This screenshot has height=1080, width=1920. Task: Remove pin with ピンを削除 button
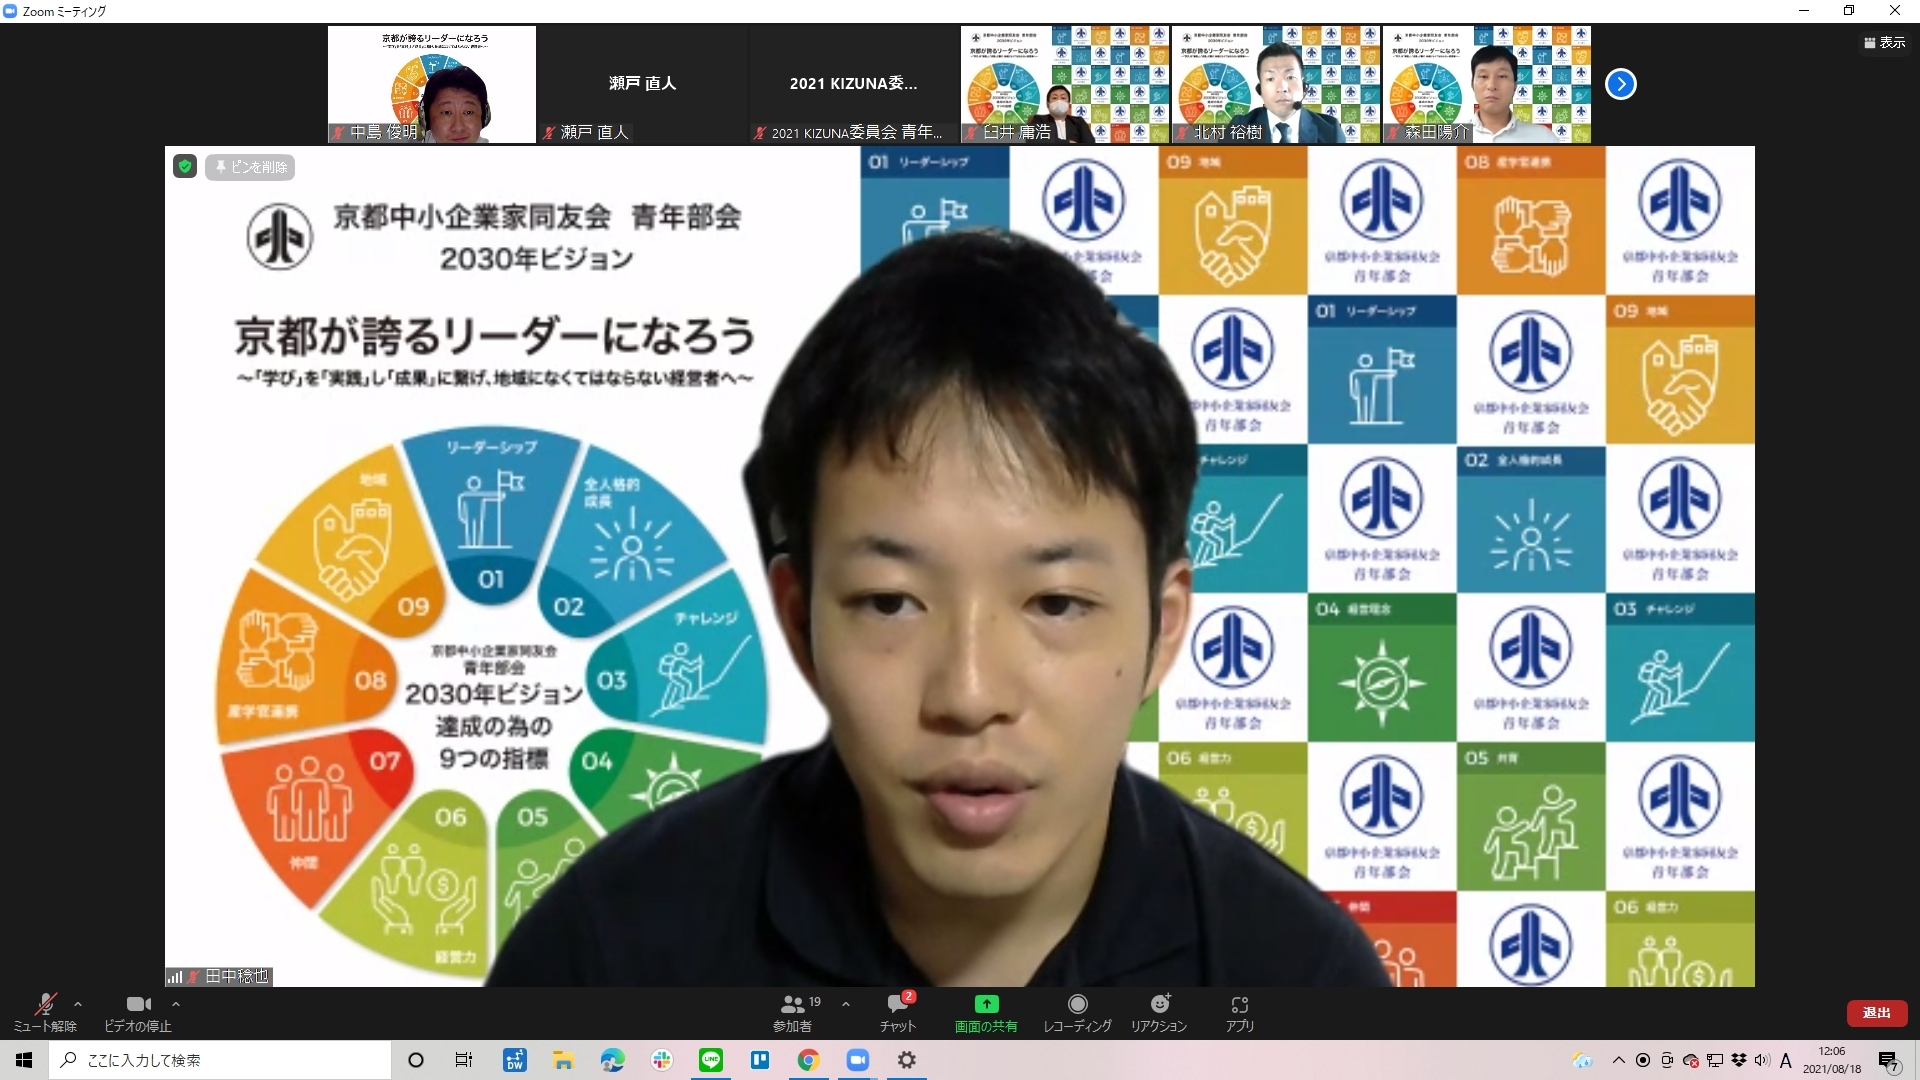click(x=250, y=167)
